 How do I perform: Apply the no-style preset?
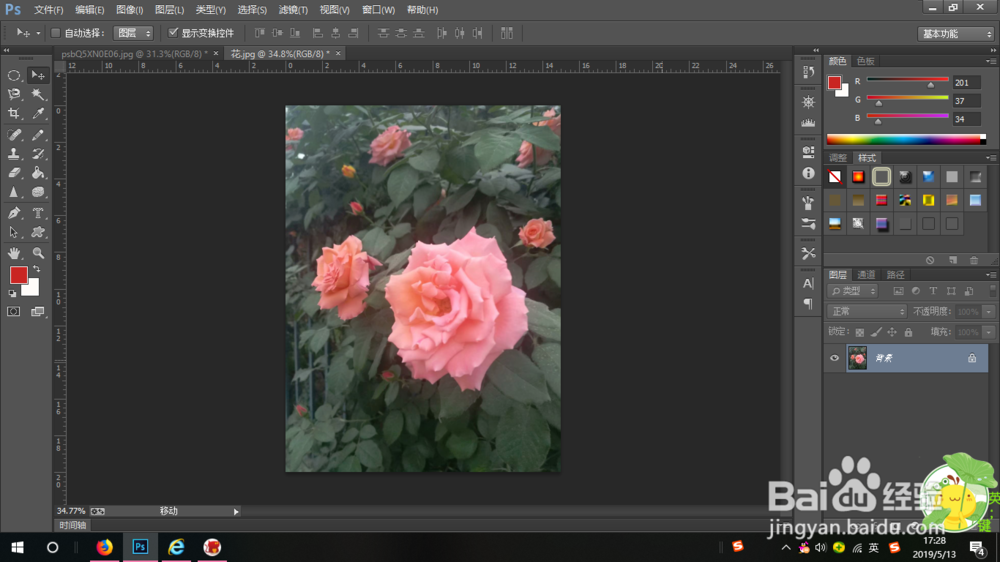click(835, 177)
